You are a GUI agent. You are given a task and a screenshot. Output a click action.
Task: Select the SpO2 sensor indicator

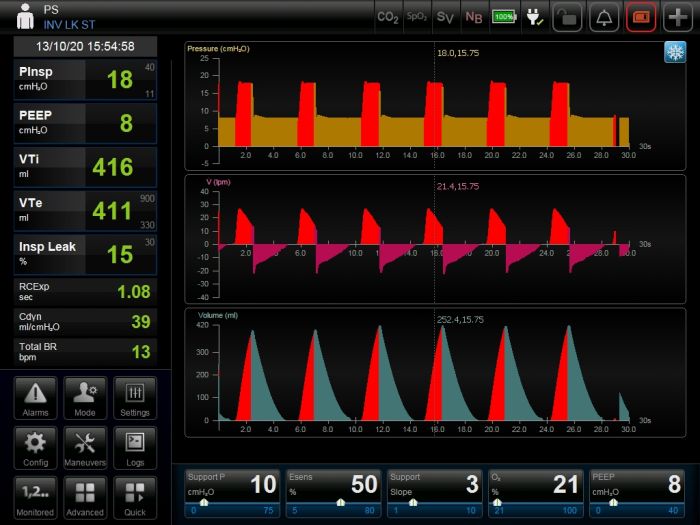(417, 17)
